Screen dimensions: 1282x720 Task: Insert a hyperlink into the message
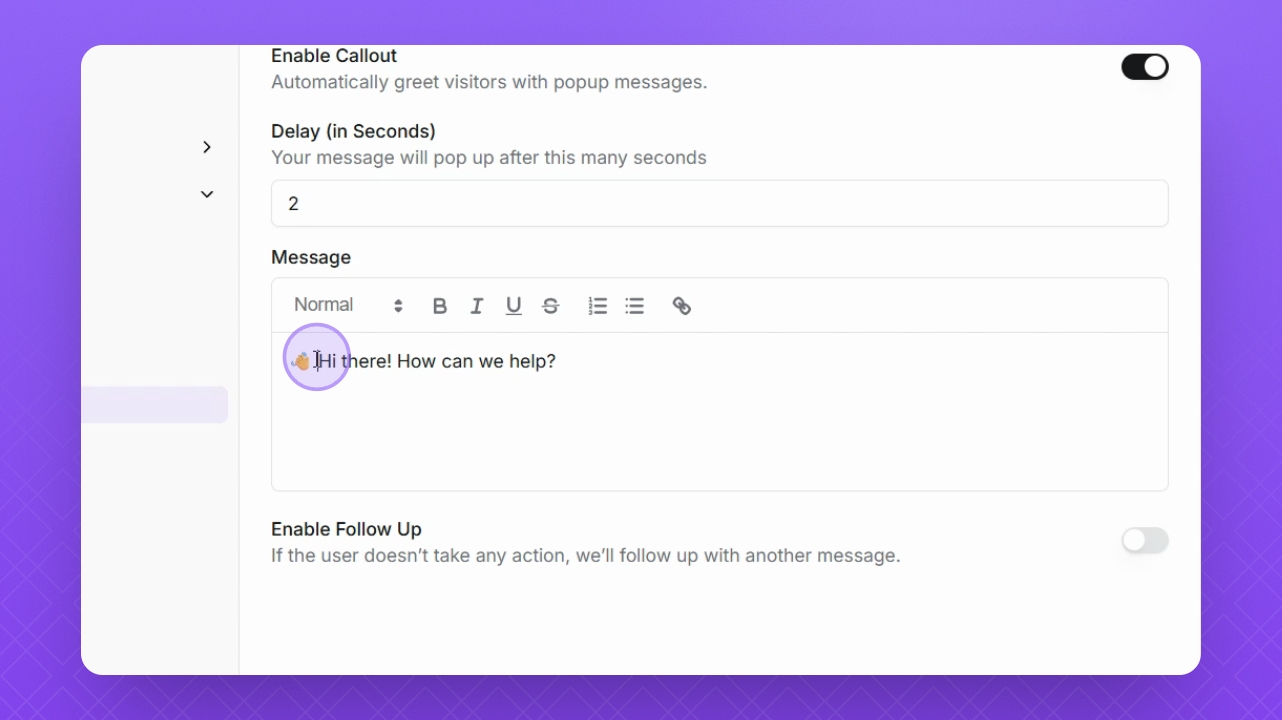coord(682,306)
